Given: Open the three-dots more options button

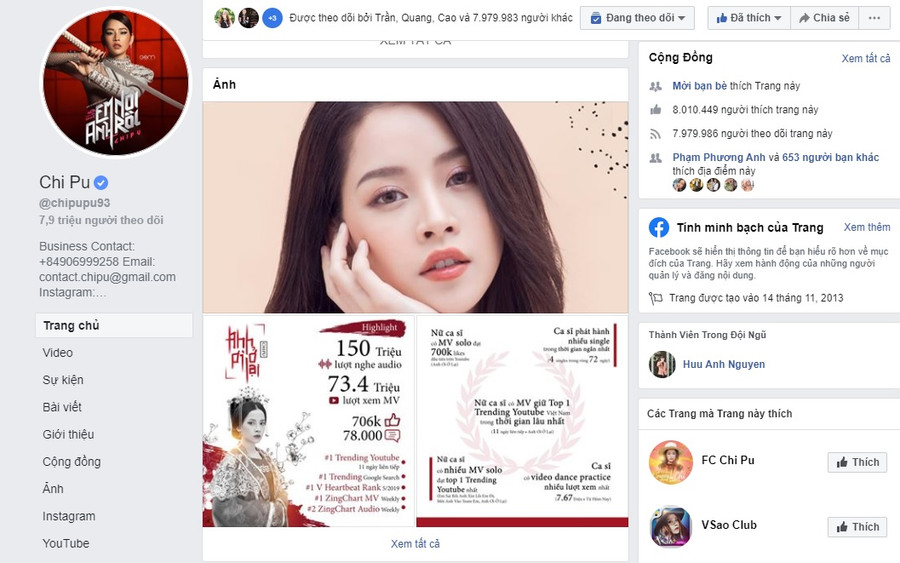Looking at the screenshot, I should coord(874,18).
